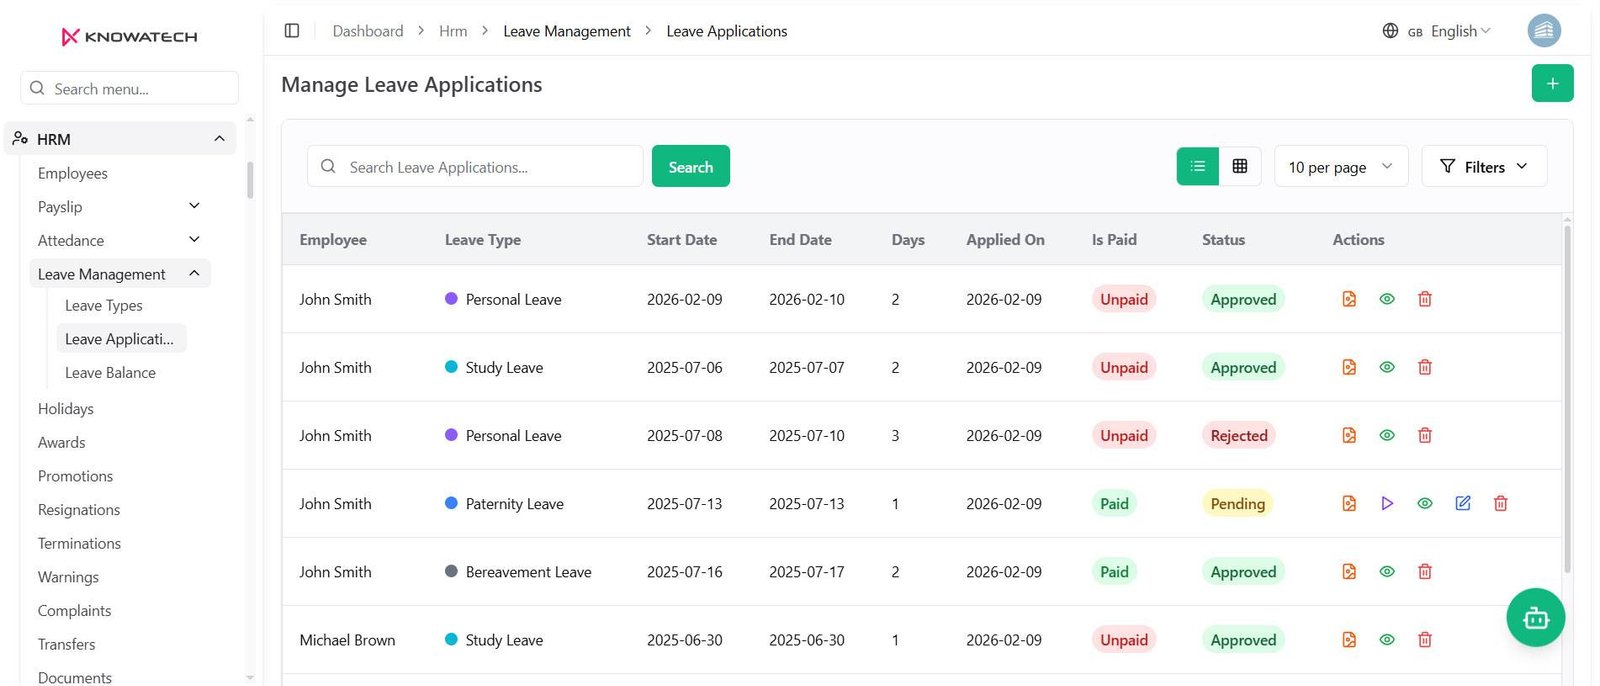Delete the rejected Personal Leave application
The image size is (1600, 686).
(x=1425, y=435)
